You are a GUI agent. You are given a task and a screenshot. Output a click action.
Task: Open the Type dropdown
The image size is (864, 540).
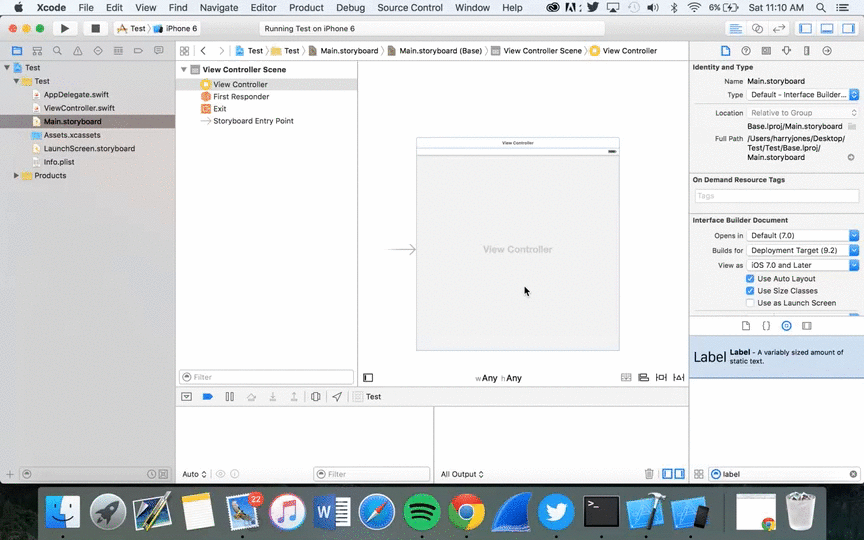803,95
